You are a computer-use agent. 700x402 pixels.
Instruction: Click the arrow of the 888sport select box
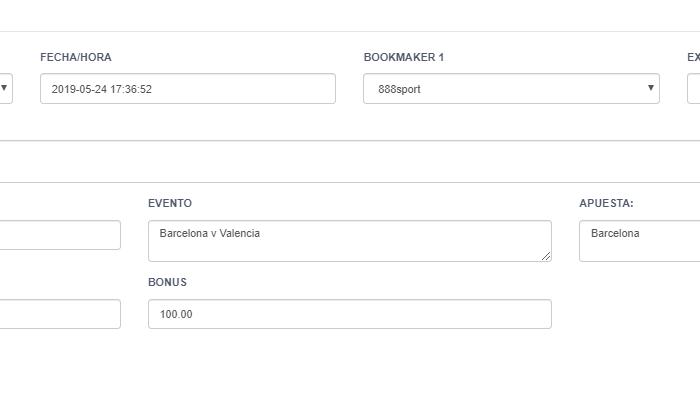tap(650, 88)
